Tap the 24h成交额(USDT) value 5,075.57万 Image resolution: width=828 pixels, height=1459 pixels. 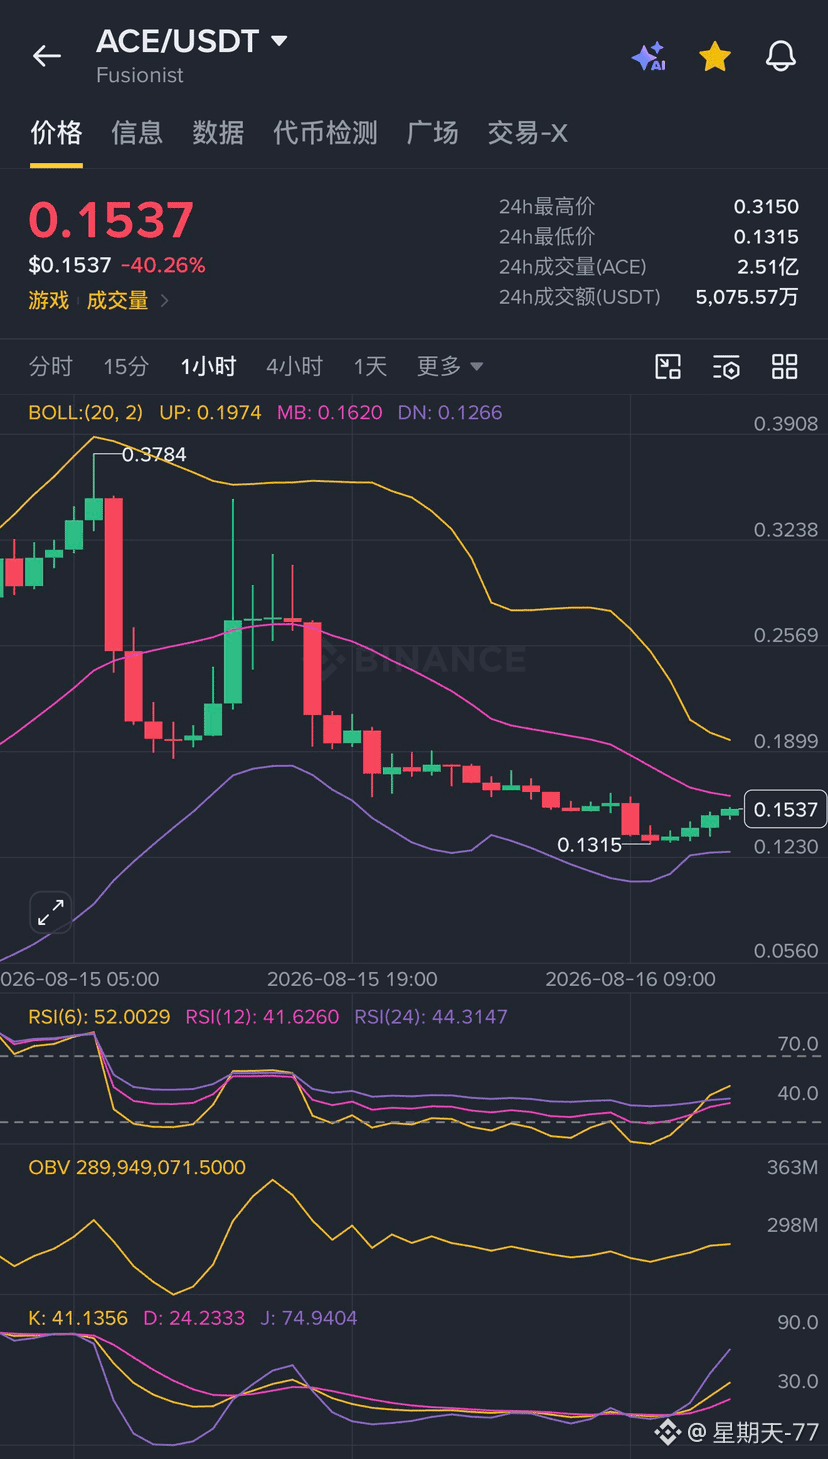(x=747, y=296)
